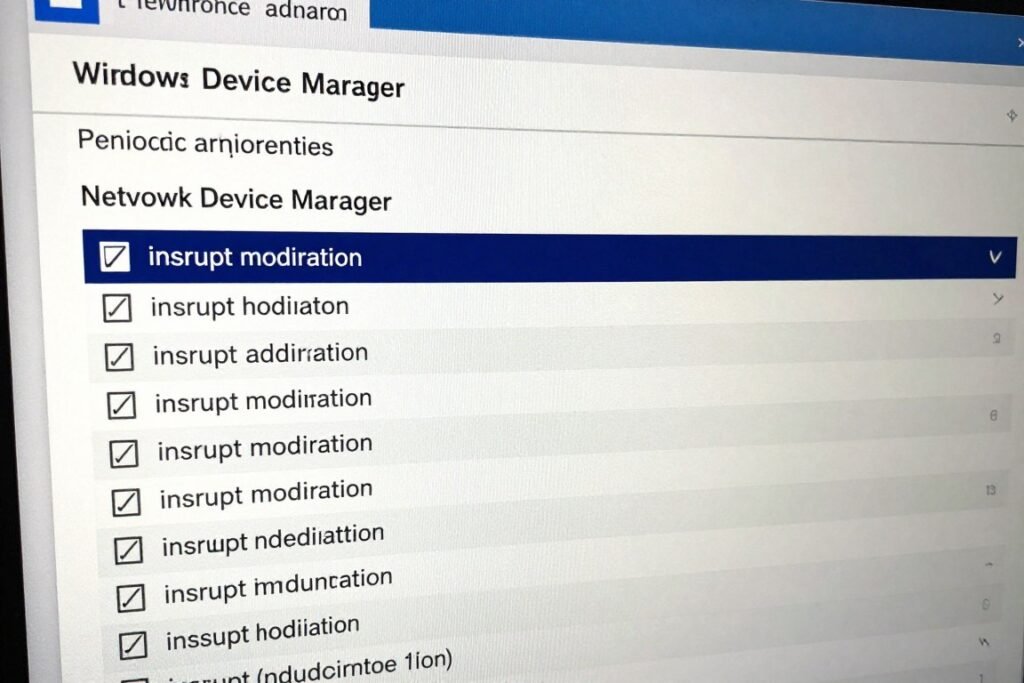Click the highlighted blue selection bar

[x=550, y=257]
